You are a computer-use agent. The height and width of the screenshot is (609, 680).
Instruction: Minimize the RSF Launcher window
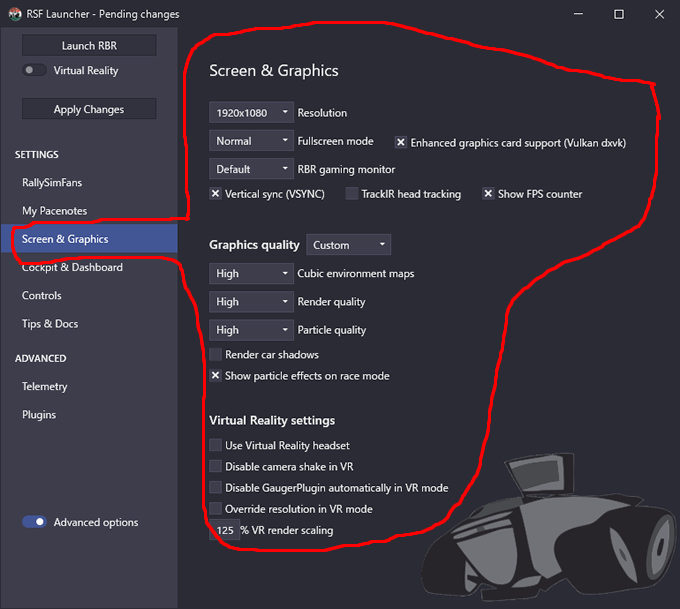click(578, 14)
